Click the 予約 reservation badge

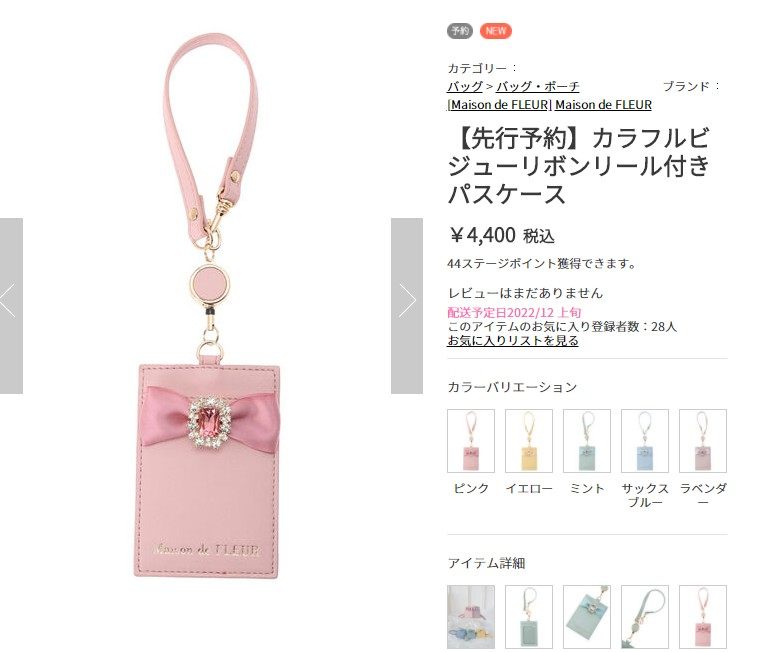(460, 31)
